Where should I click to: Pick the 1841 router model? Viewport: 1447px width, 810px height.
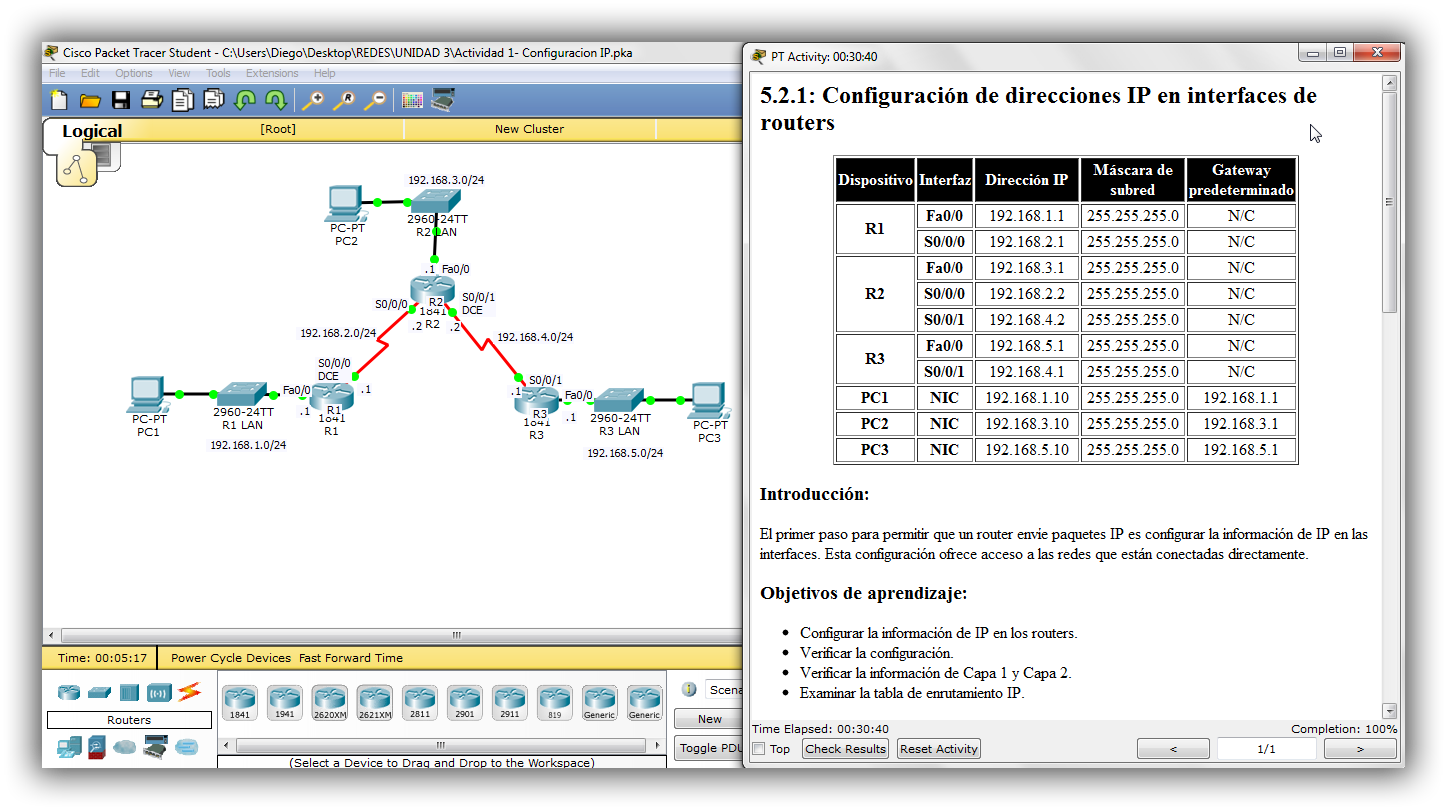point(238,701)
